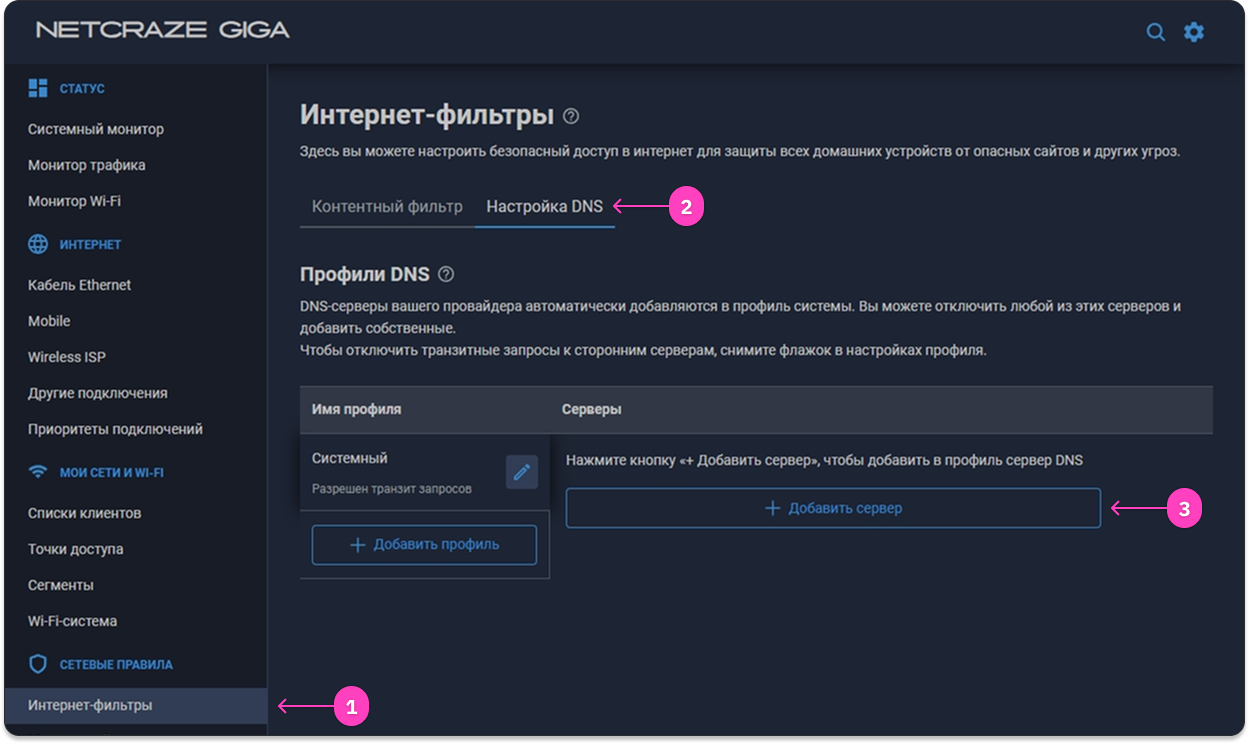This screenshot has width=1249, height=744.
Task: Click help icon beside Профили DNS
Action: point(446,274)
